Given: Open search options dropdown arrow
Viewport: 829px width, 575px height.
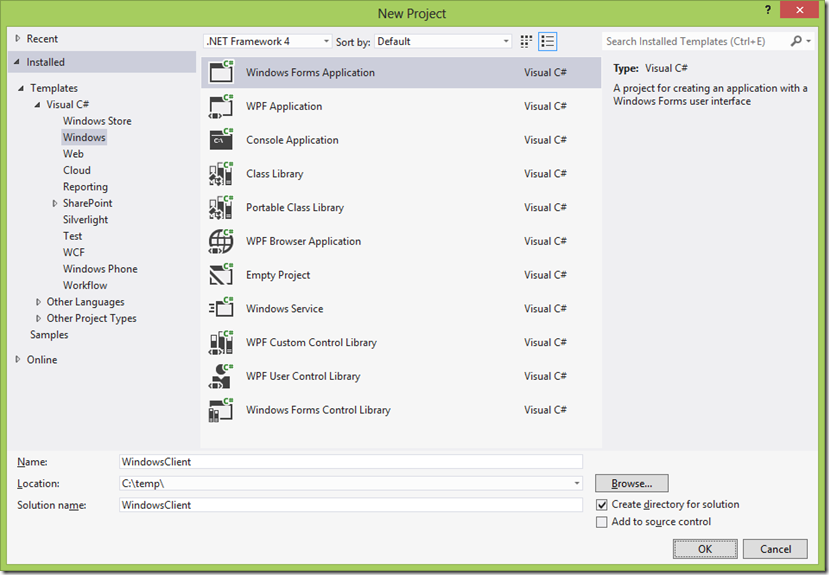Looking at the screenshot, I should [x=808, y=41].
